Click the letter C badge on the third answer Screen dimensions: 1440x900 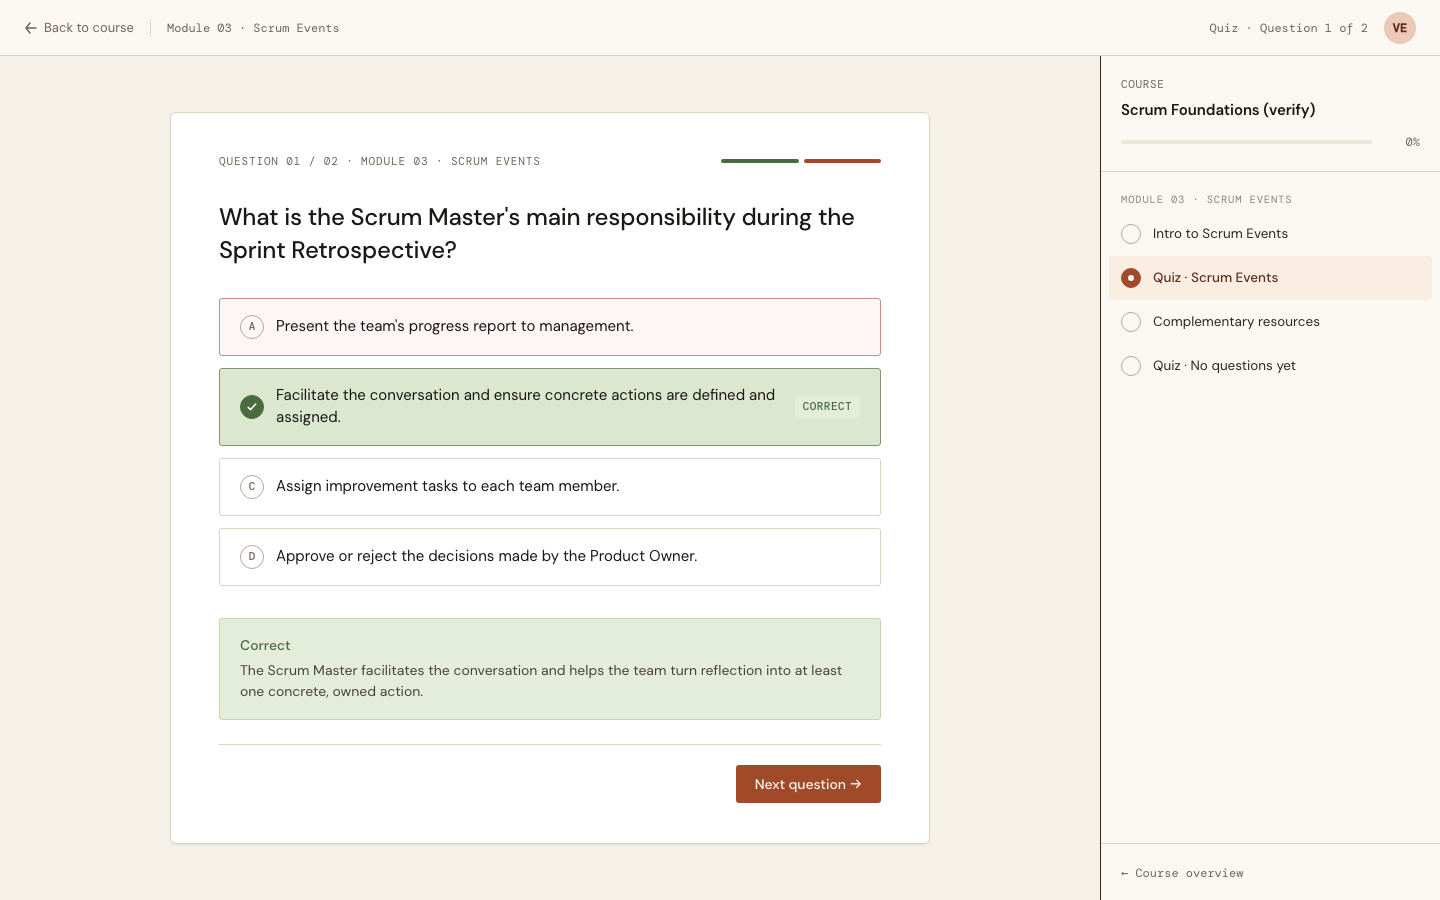[252, 487]
